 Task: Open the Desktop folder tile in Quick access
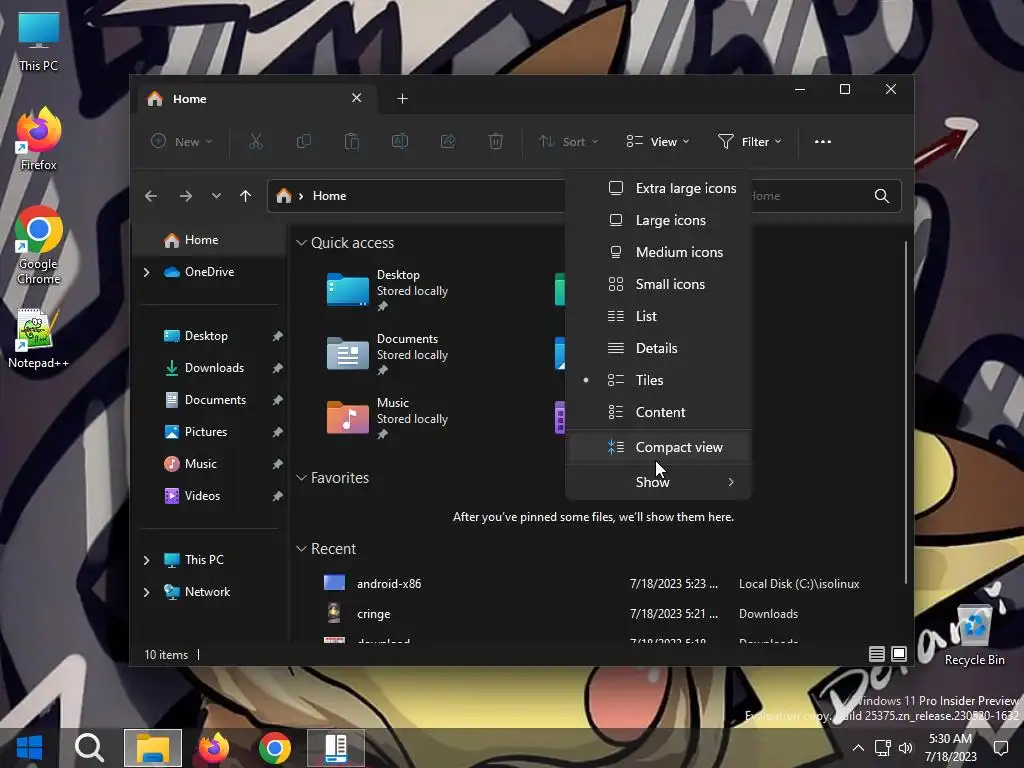[x=388, y=291]
